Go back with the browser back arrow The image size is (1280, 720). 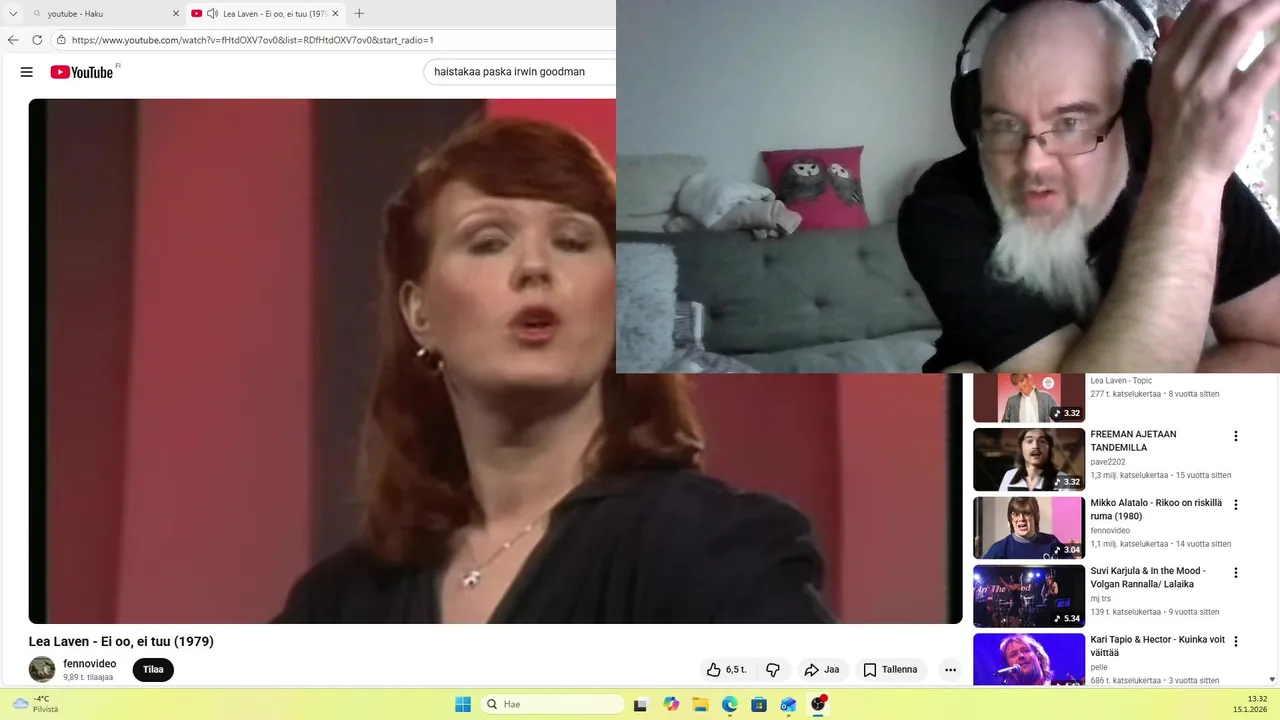[x=13, y=40]
